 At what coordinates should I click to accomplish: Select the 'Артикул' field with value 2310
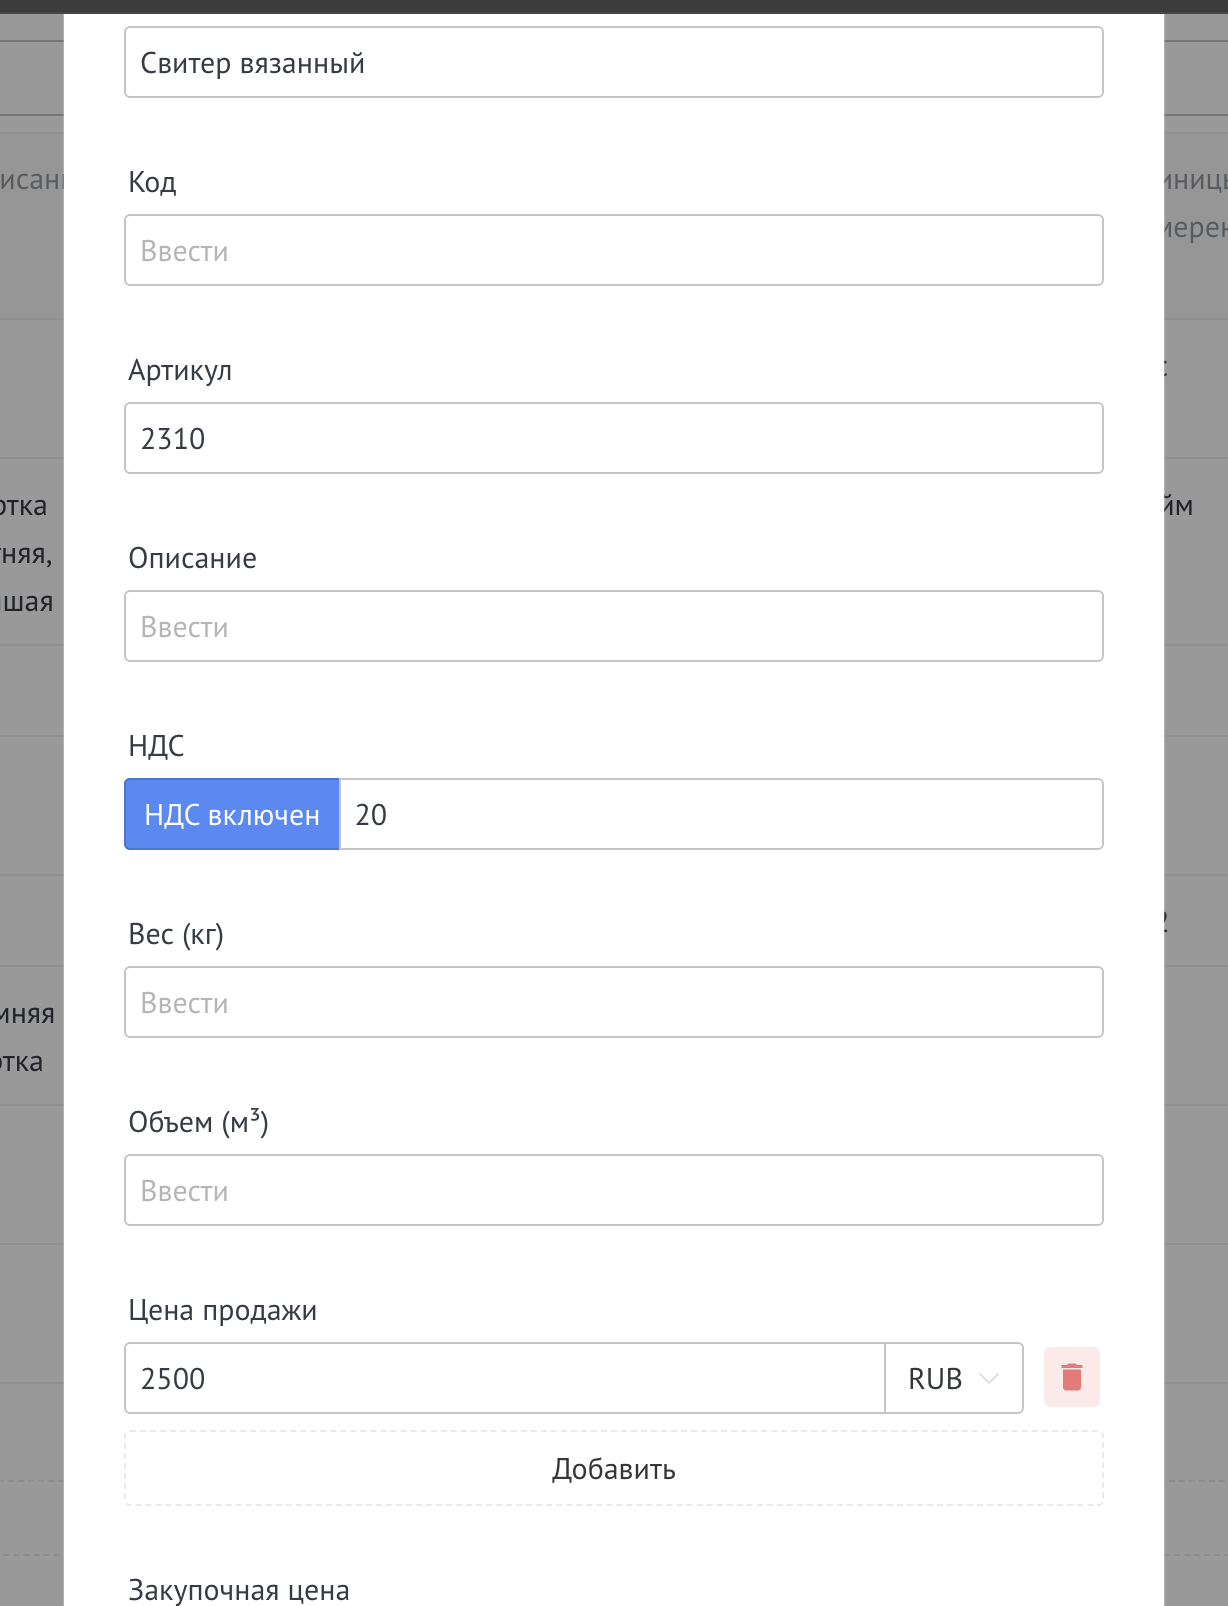[613, 438]
